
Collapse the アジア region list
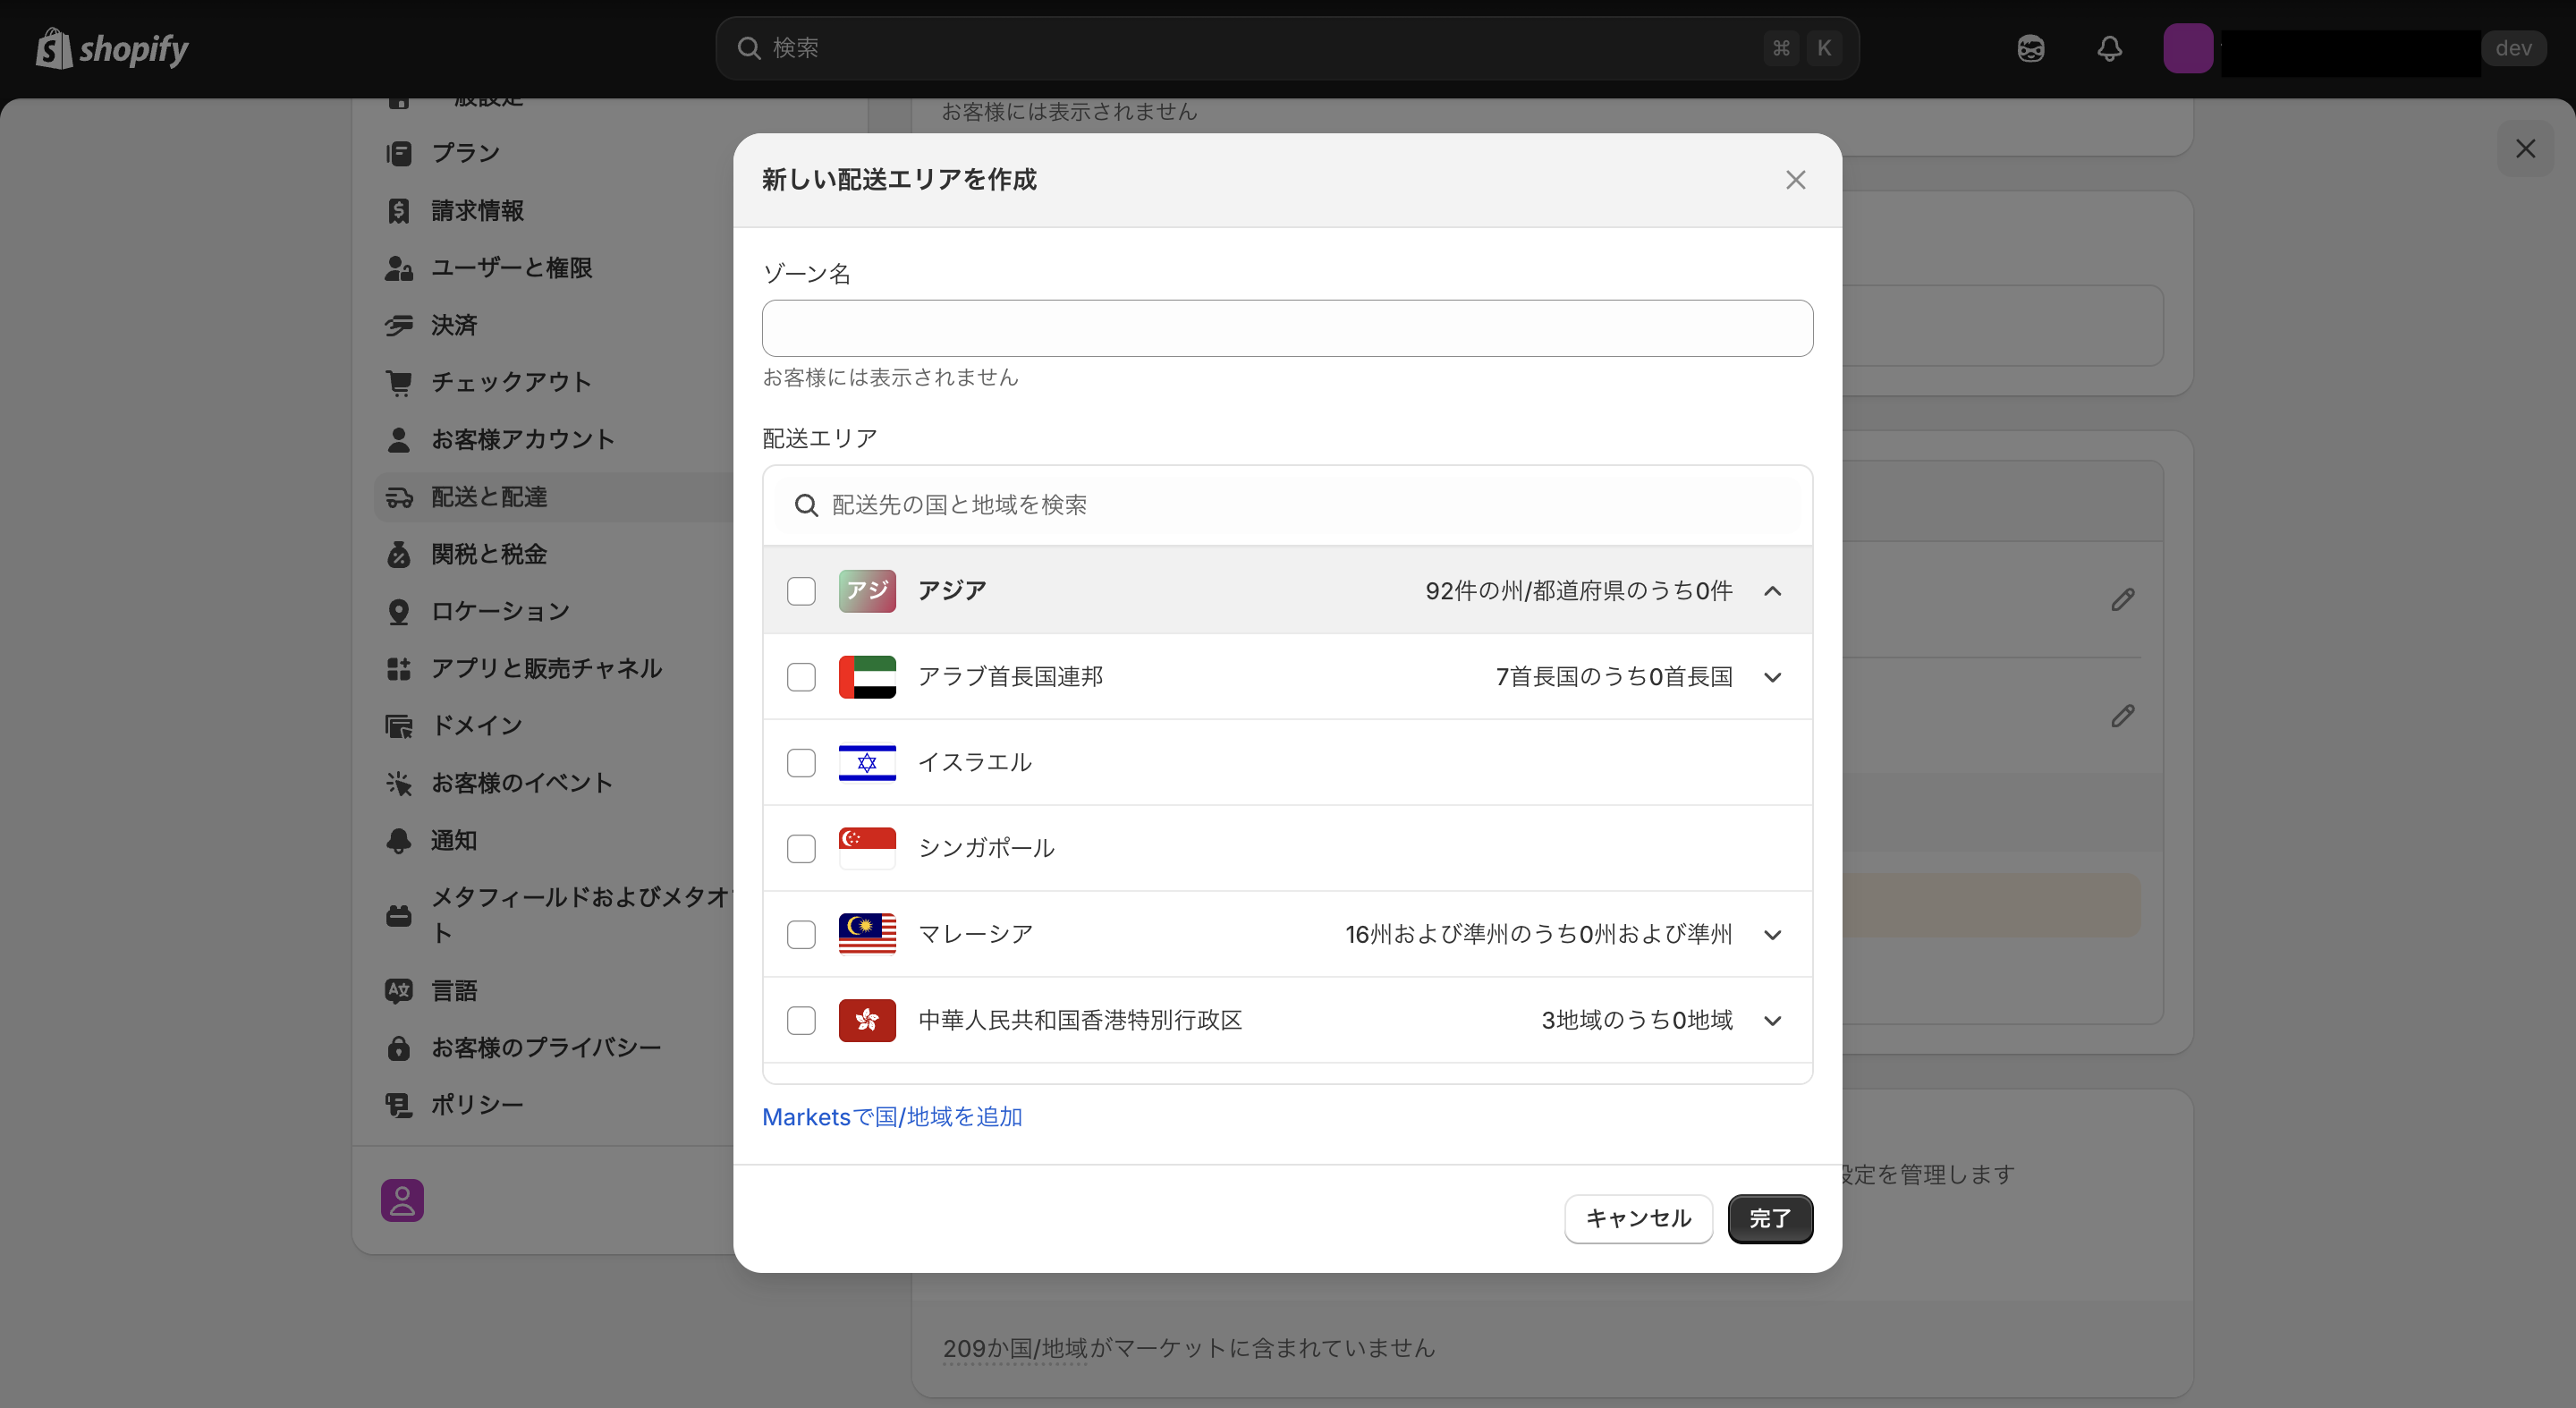pyautogui.click(x=1771, y=591)
